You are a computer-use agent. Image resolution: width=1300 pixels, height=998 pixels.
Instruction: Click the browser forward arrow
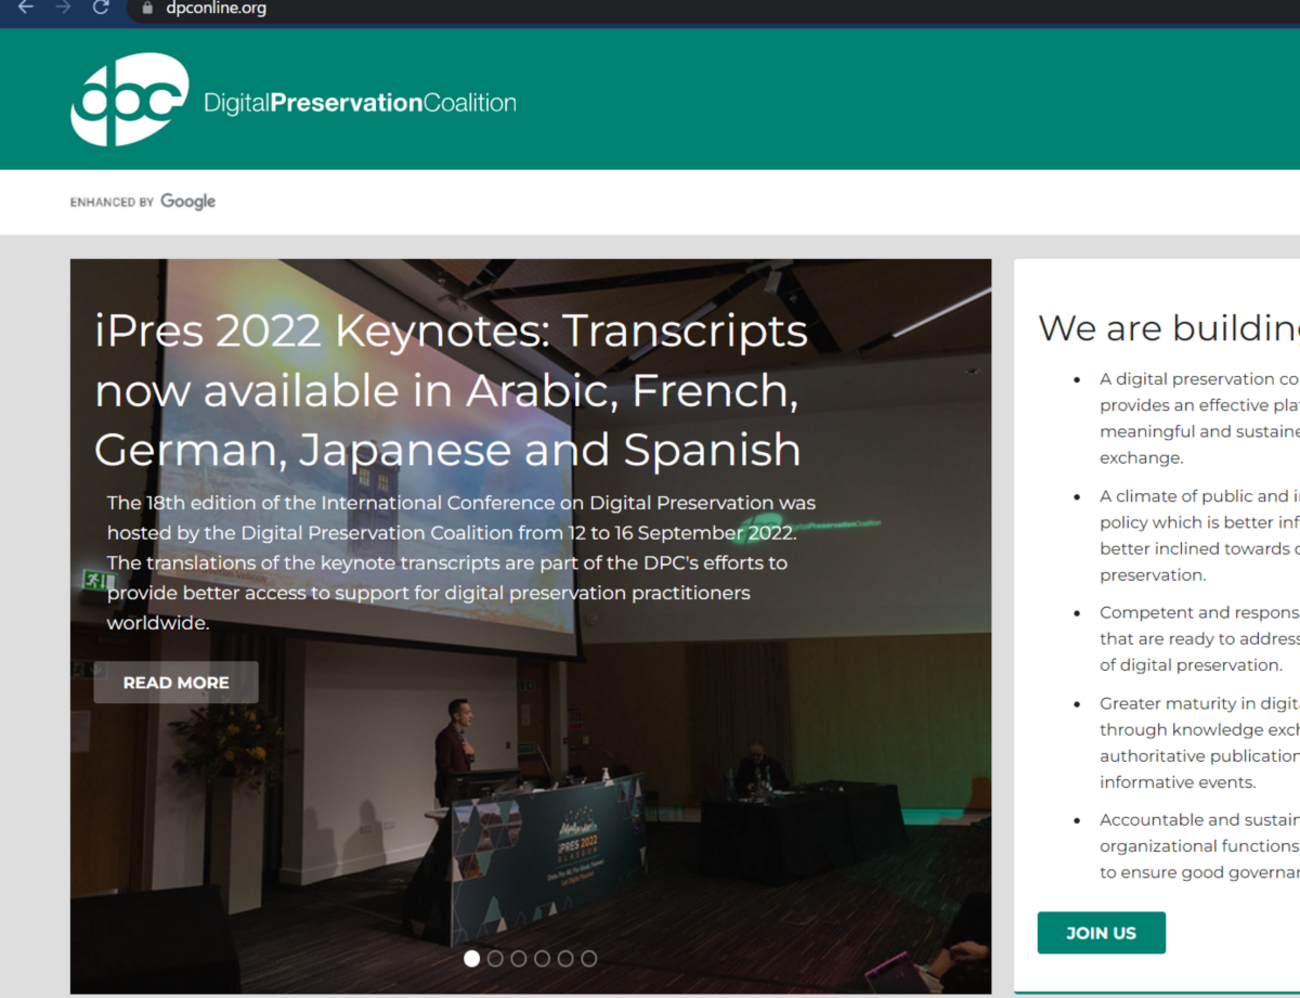click(63, 8)
